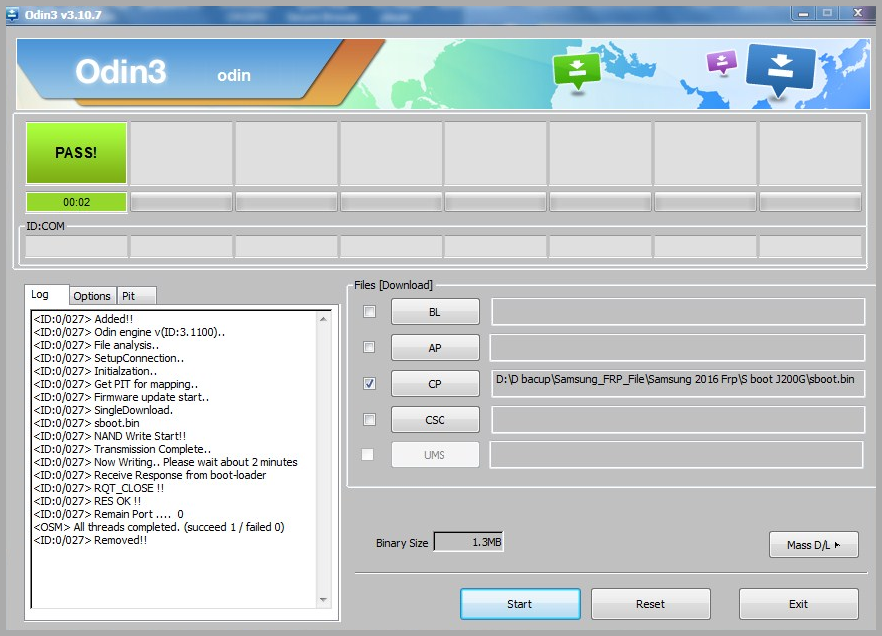
Task: Click the CSC file button
Action: click(435, 420)
